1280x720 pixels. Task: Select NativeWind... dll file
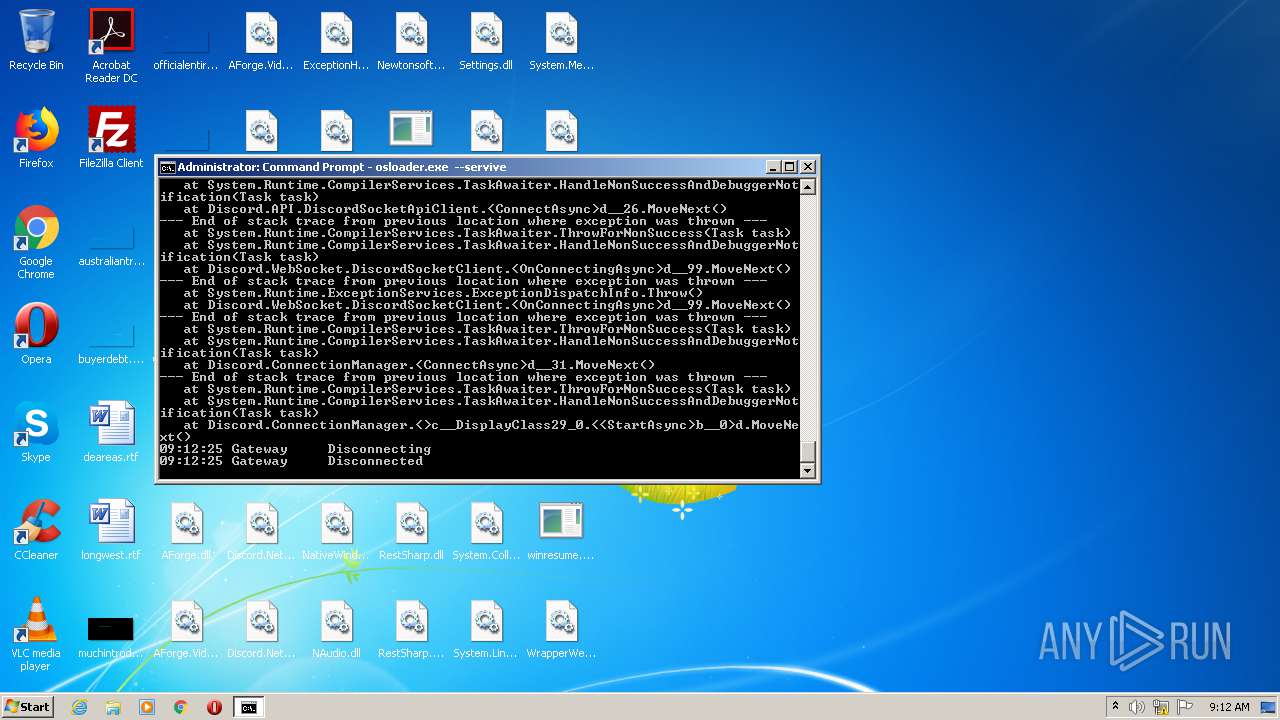click(336, 531)
